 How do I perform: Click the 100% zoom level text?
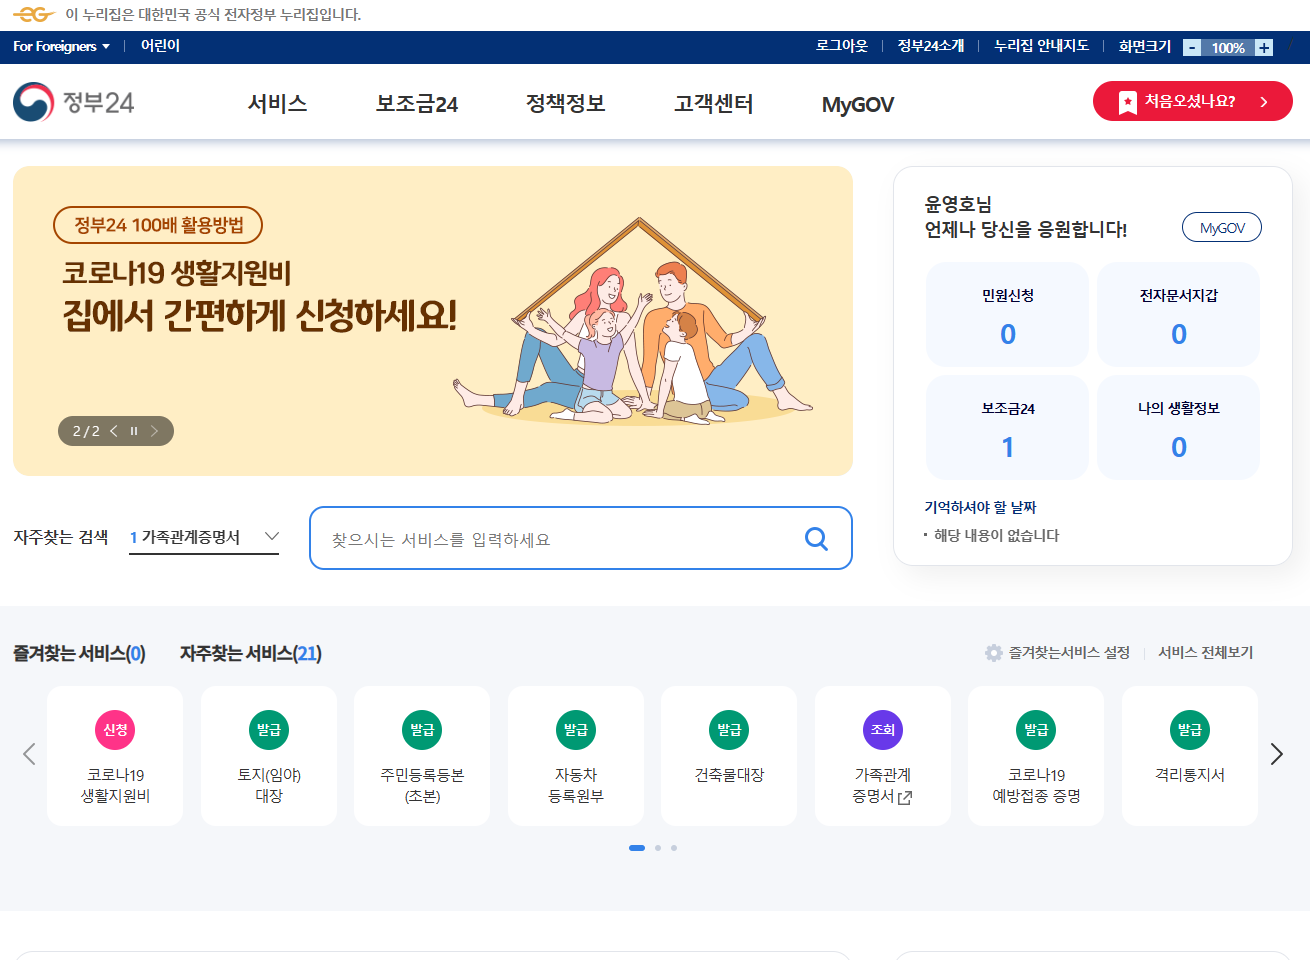(1228, 48)
